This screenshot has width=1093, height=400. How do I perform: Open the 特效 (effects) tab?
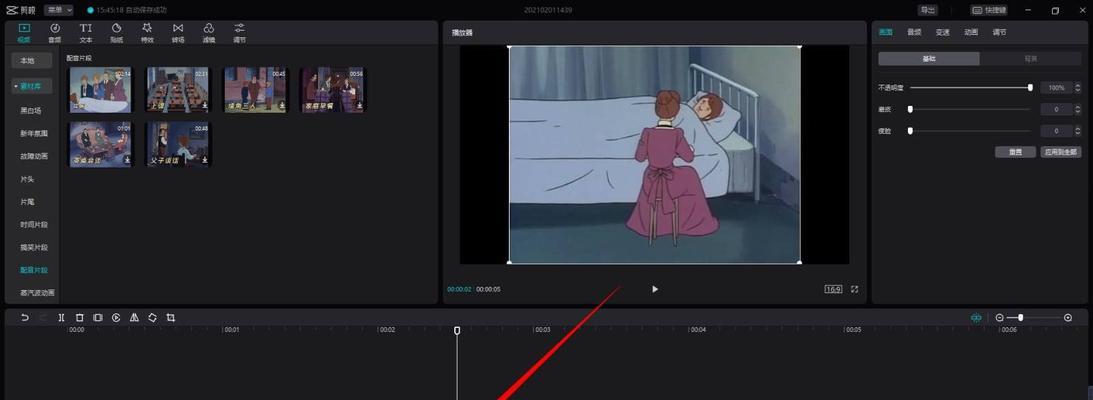(x=147, y=32)
